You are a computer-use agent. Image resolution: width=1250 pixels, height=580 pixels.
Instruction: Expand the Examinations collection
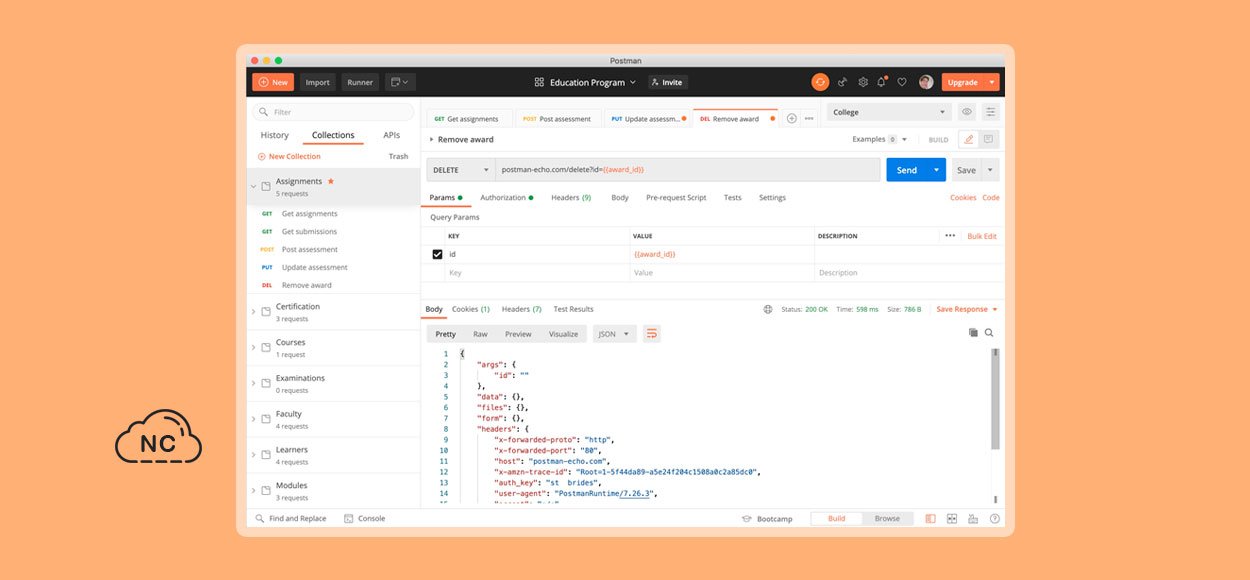coord(253,384)
